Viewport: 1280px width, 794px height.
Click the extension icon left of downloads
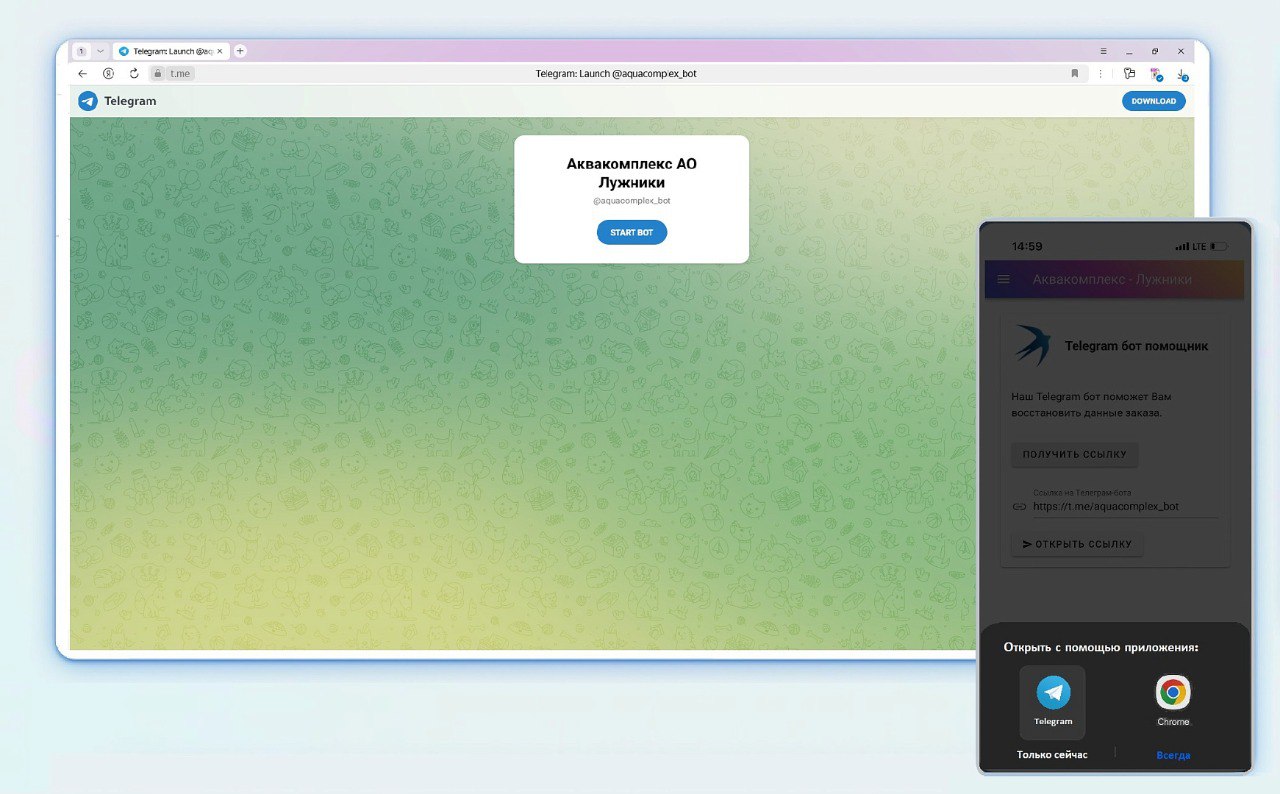pos(1156,74)
